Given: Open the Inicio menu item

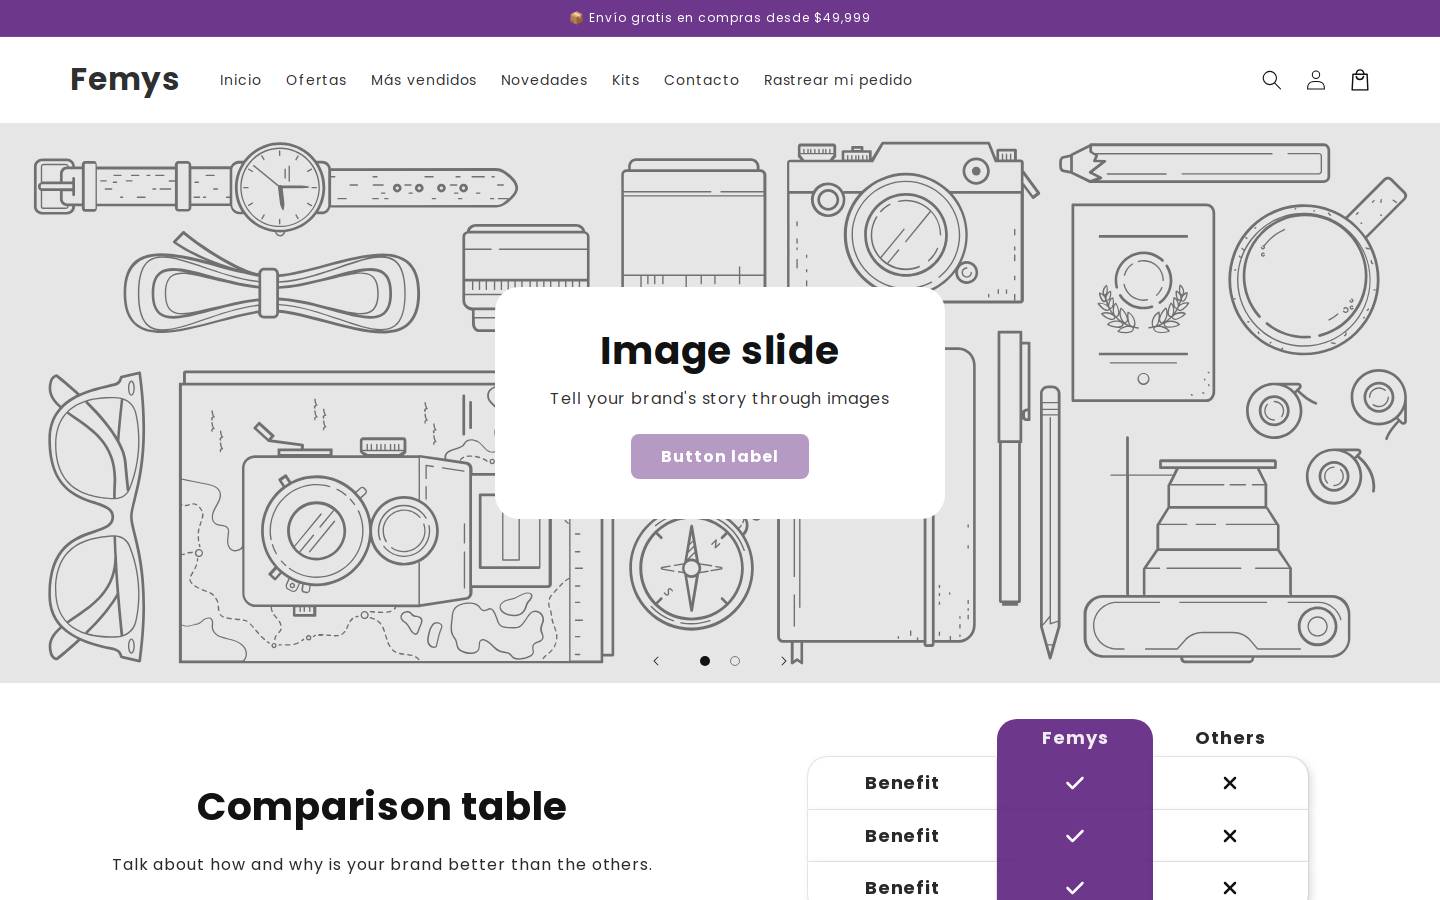Looking at the screenshot, I should (241, 80).
